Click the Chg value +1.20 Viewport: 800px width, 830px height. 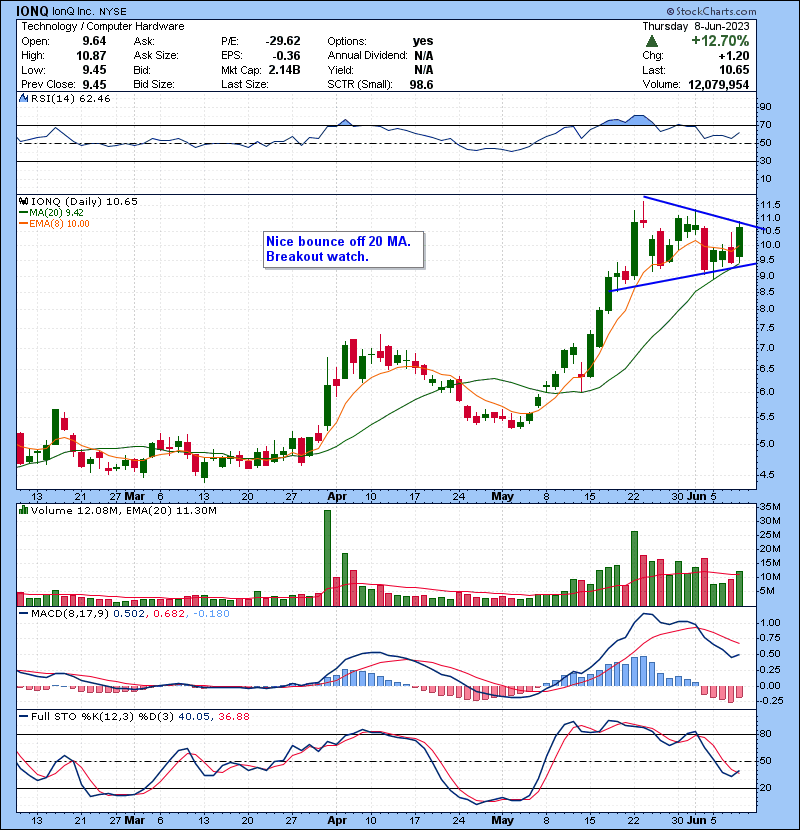[734, 56]
